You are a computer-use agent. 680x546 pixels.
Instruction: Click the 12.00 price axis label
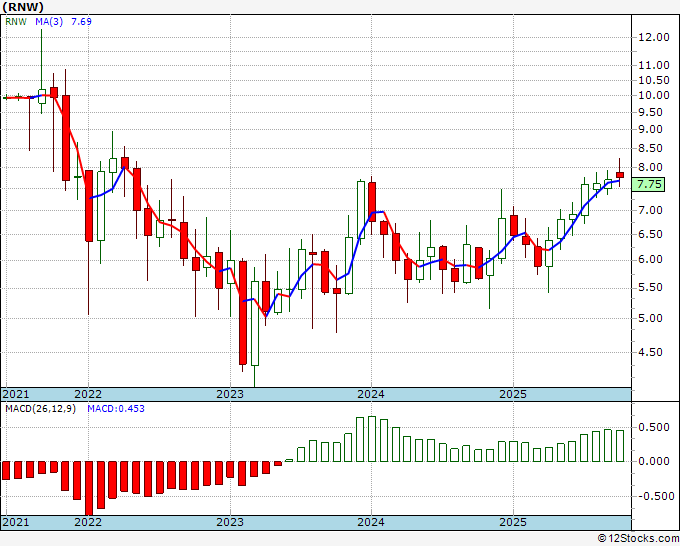(654, 37)
